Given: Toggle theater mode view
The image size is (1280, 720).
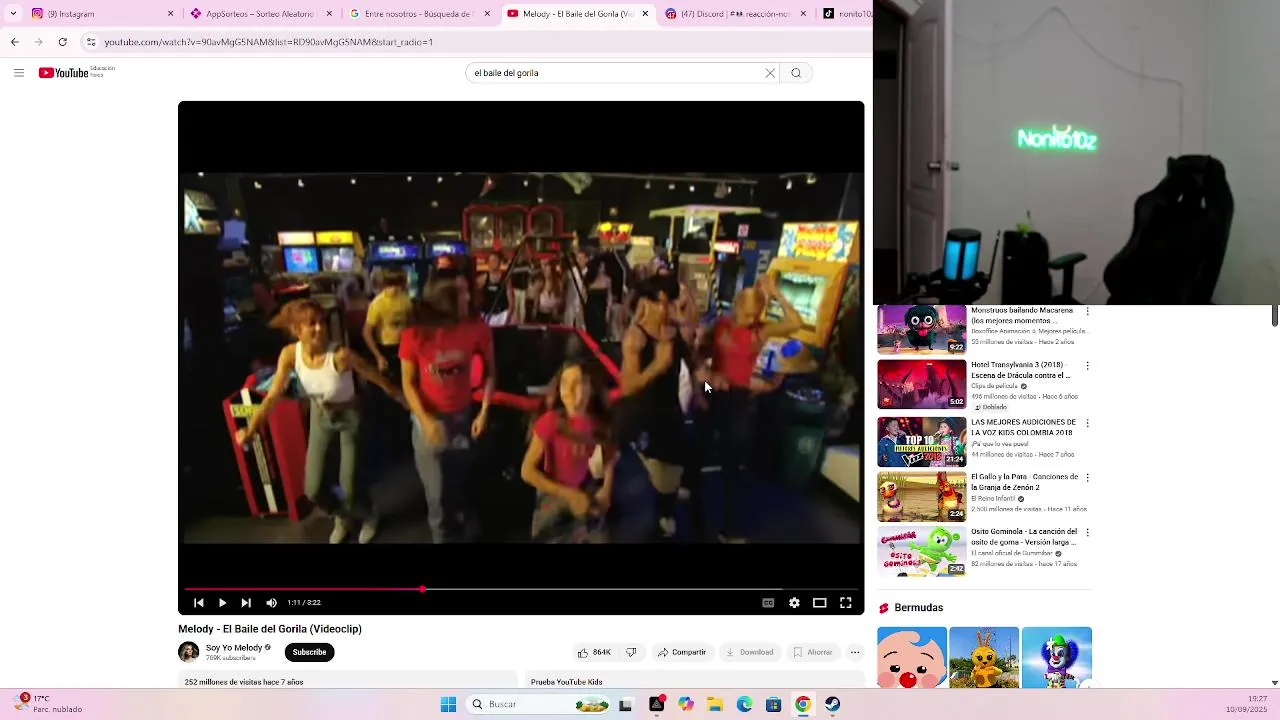Looking at the screenshot, I should (819, 603).
